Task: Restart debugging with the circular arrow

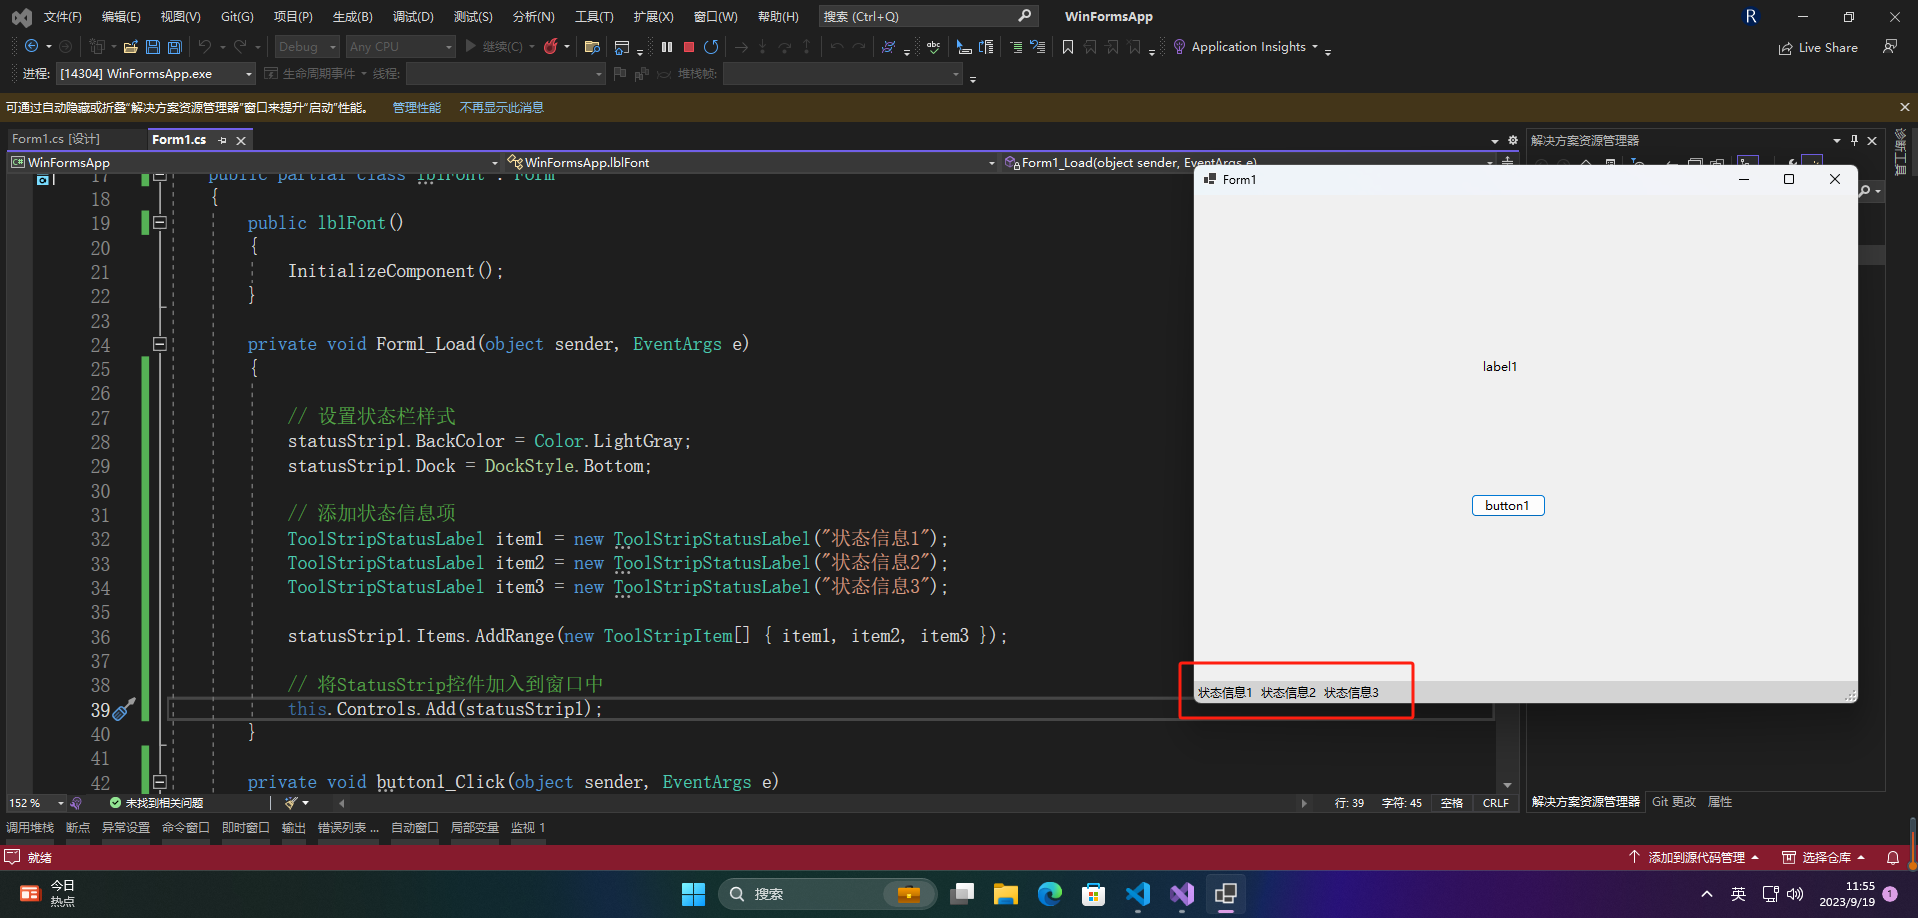Action: 711,47
